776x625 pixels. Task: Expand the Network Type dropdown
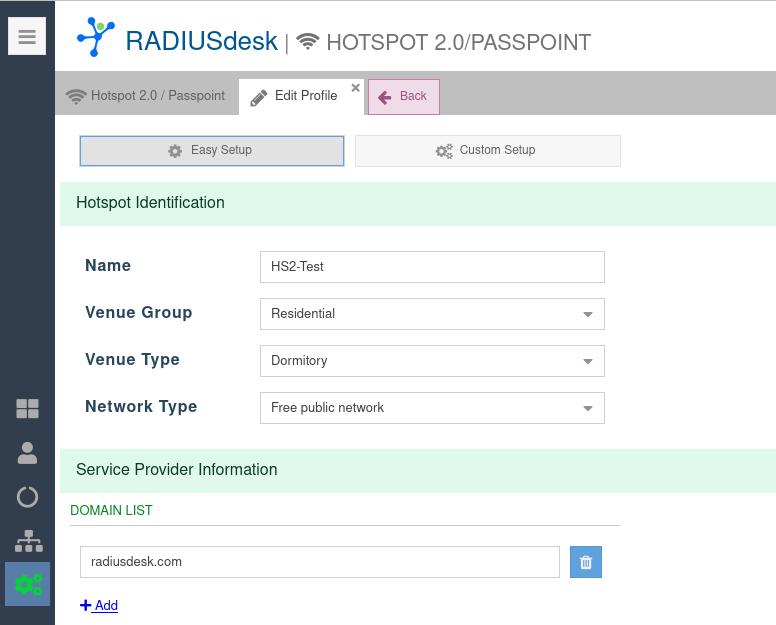[x=587, y=408]
